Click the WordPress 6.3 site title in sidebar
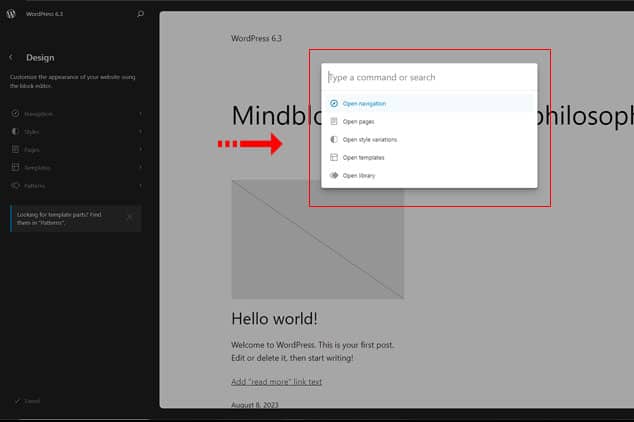 44,14
